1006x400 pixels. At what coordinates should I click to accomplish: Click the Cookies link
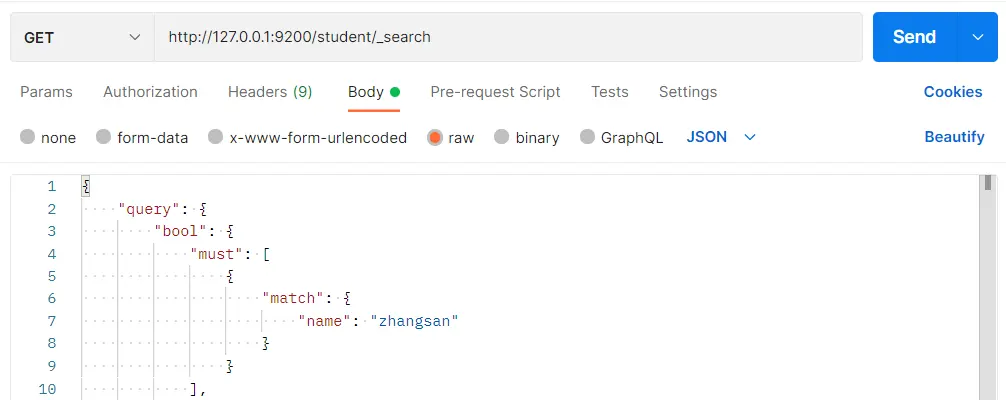pos(952,92)
